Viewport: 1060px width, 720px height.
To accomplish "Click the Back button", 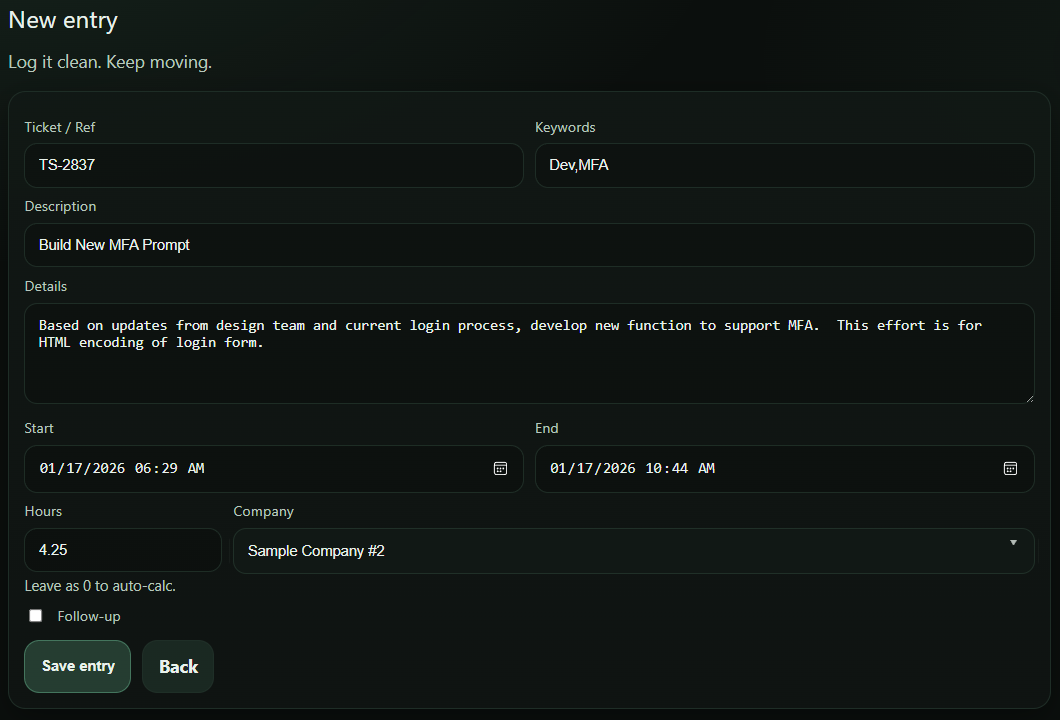I will click(x=177, y=666).
